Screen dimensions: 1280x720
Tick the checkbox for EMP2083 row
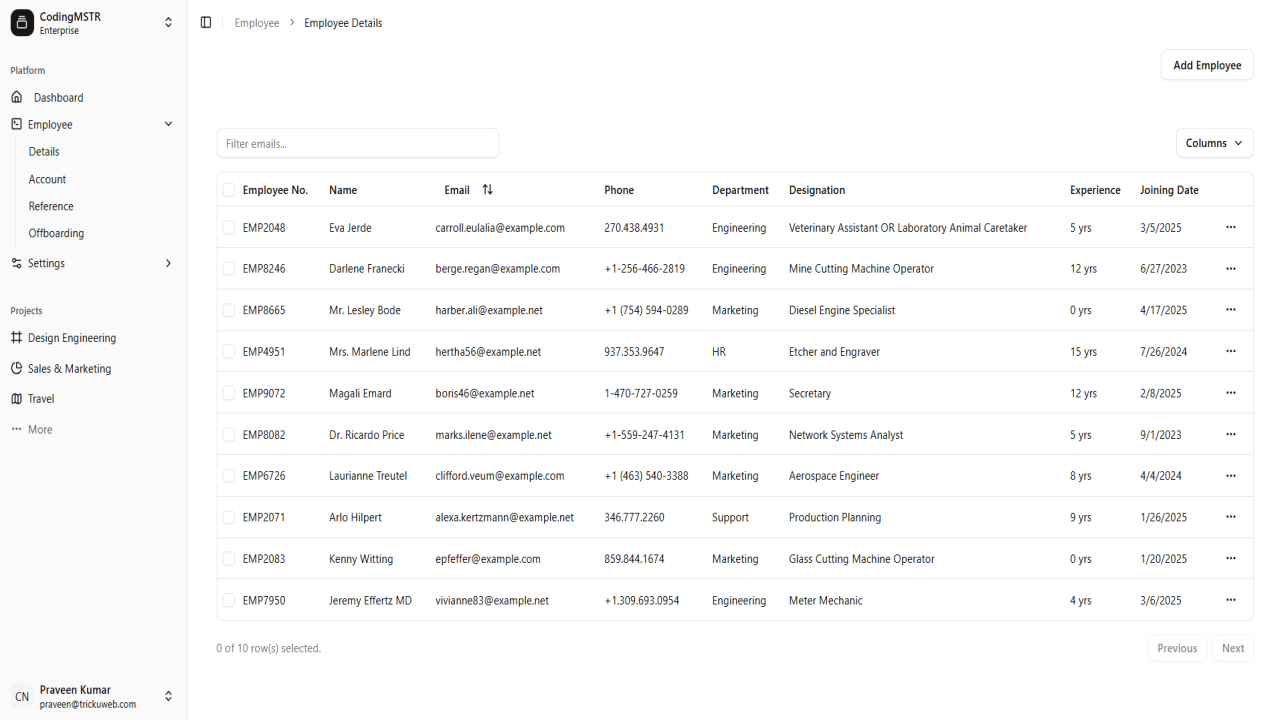click(229, 559)
